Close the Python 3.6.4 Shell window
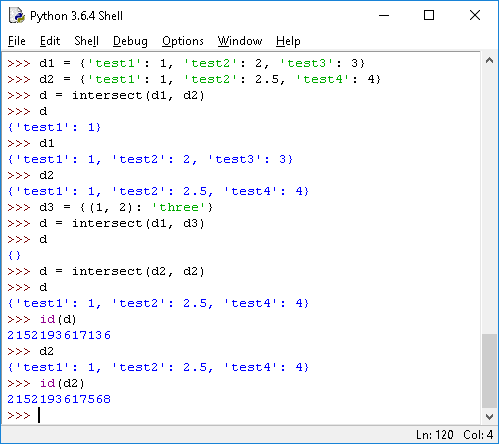This screenshot has height=444, width=499. click(475, 15)
